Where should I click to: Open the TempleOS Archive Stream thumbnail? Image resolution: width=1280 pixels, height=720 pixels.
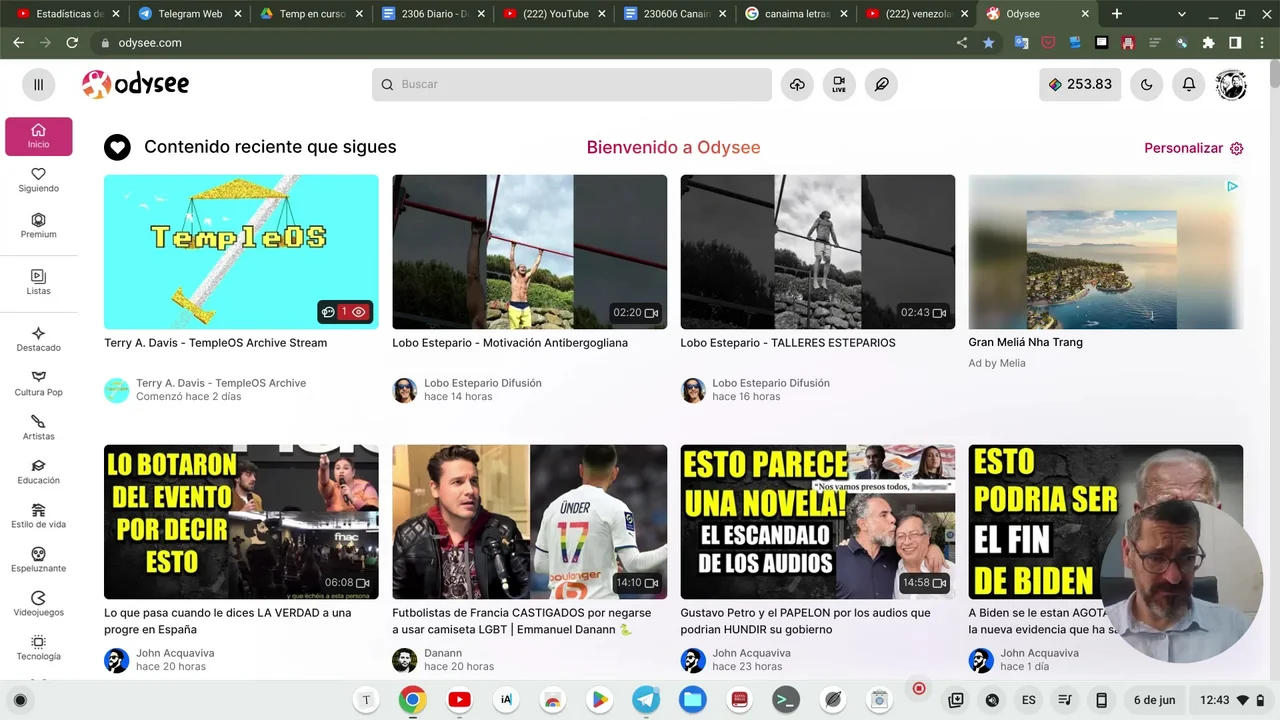[x=241, y=252]
